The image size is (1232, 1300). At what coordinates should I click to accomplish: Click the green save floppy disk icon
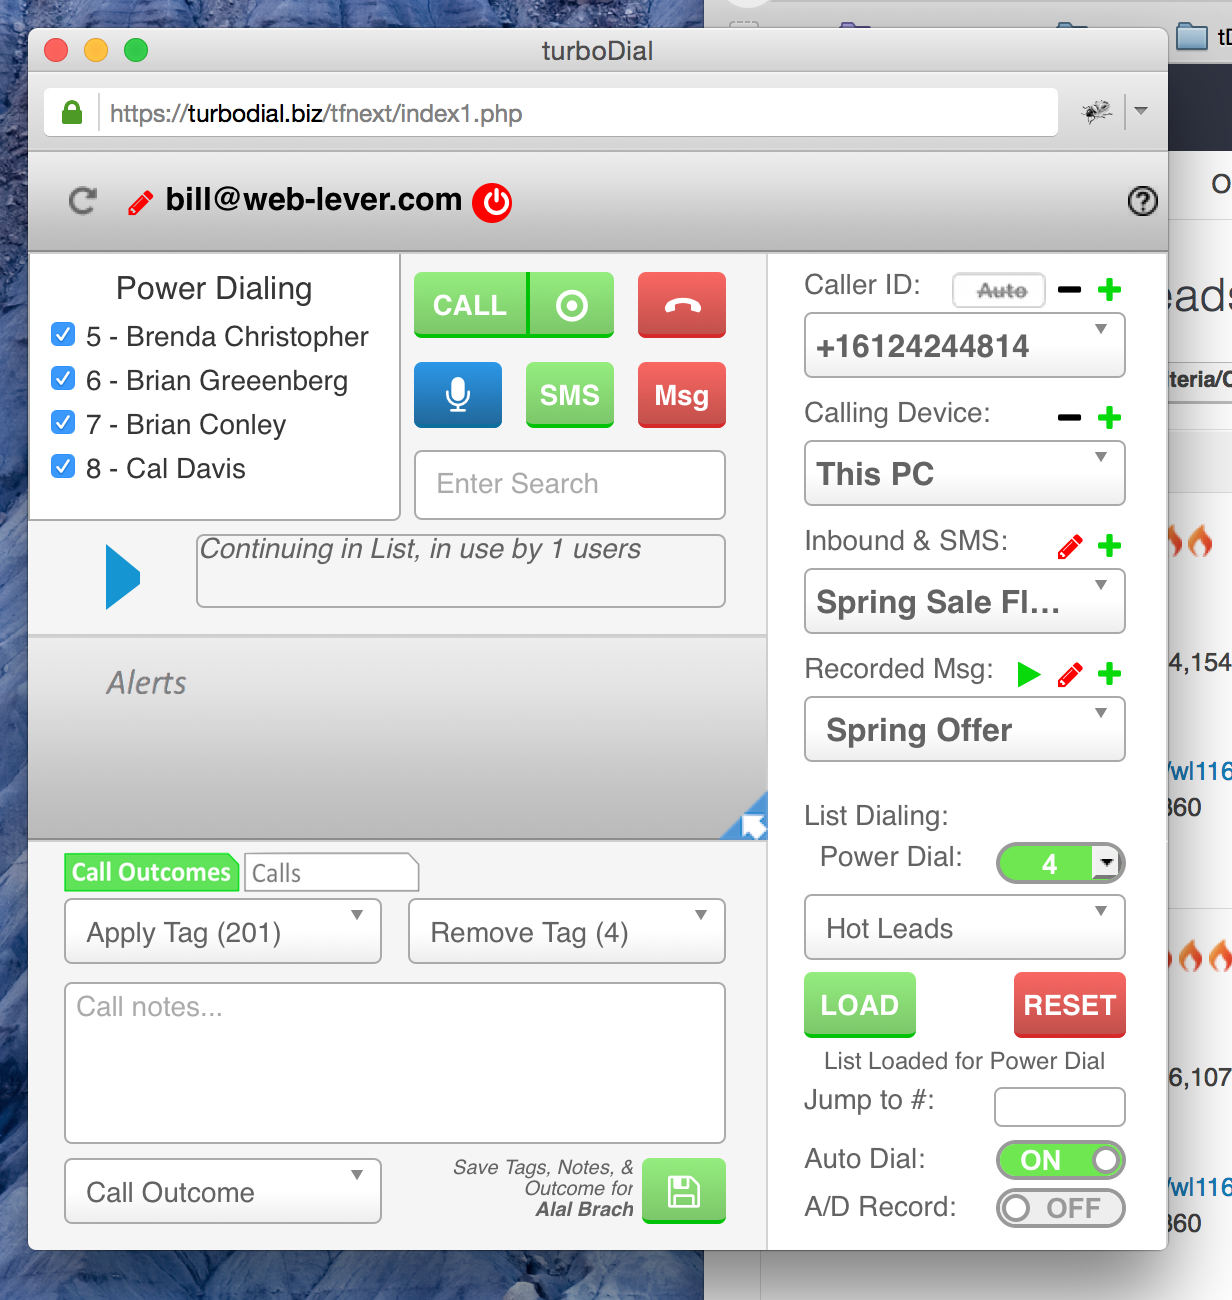point(684,1191)
